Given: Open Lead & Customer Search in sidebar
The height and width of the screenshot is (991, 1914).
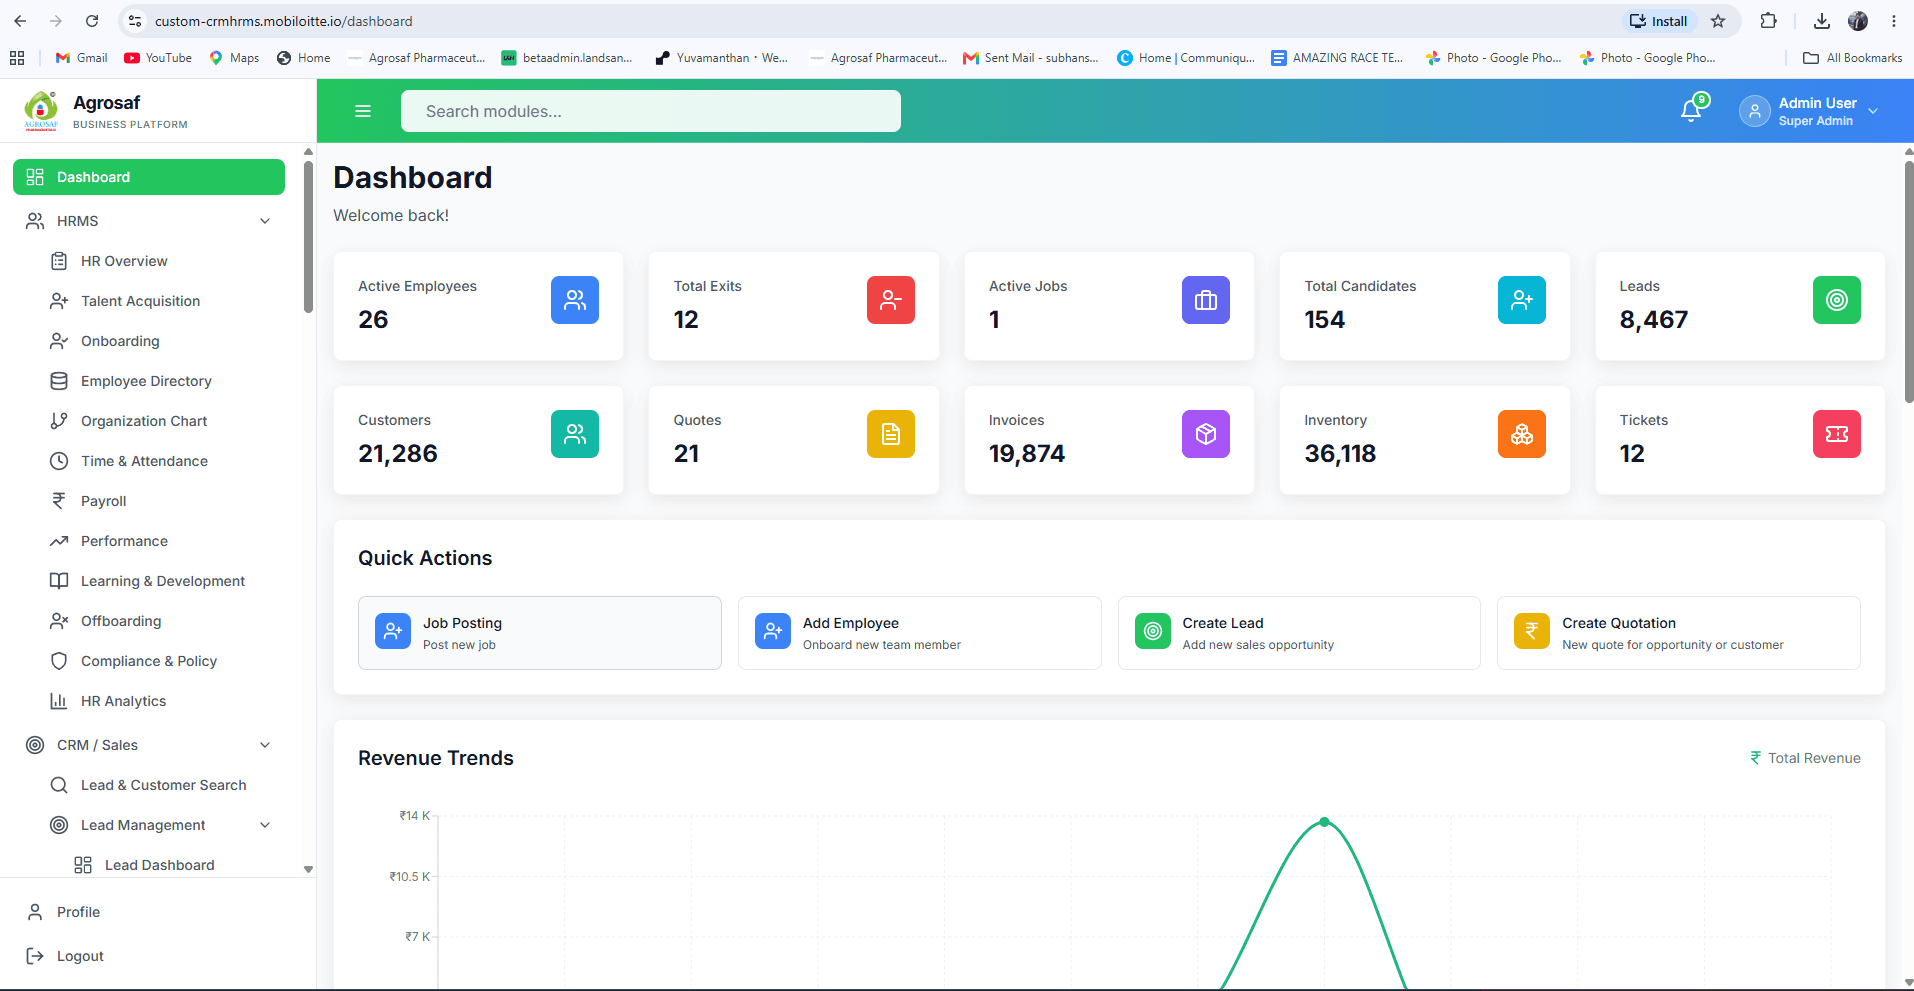Looking at the screenshot, I should [161, 785].
